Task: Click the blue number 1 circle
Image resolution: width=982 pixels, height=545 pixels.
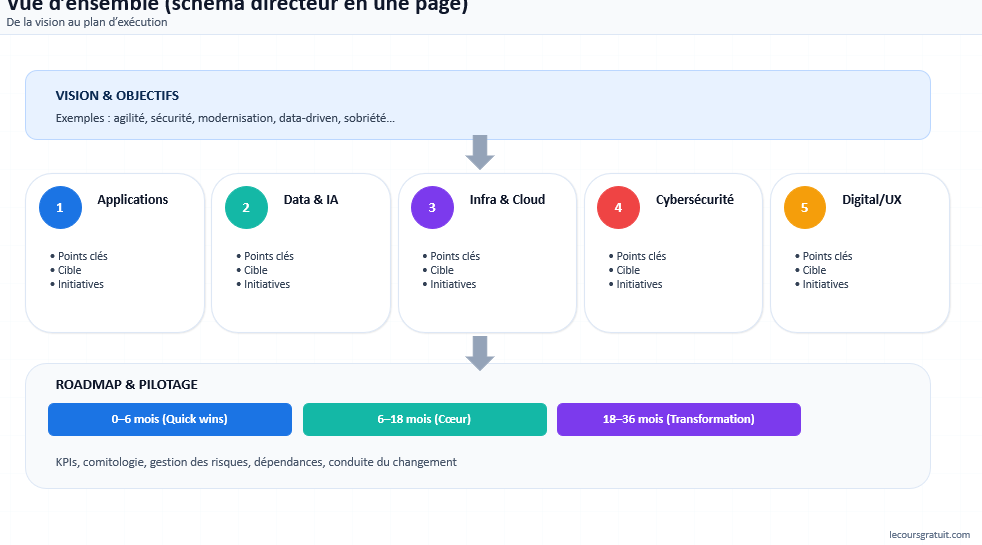Action: tap(60, 208)
